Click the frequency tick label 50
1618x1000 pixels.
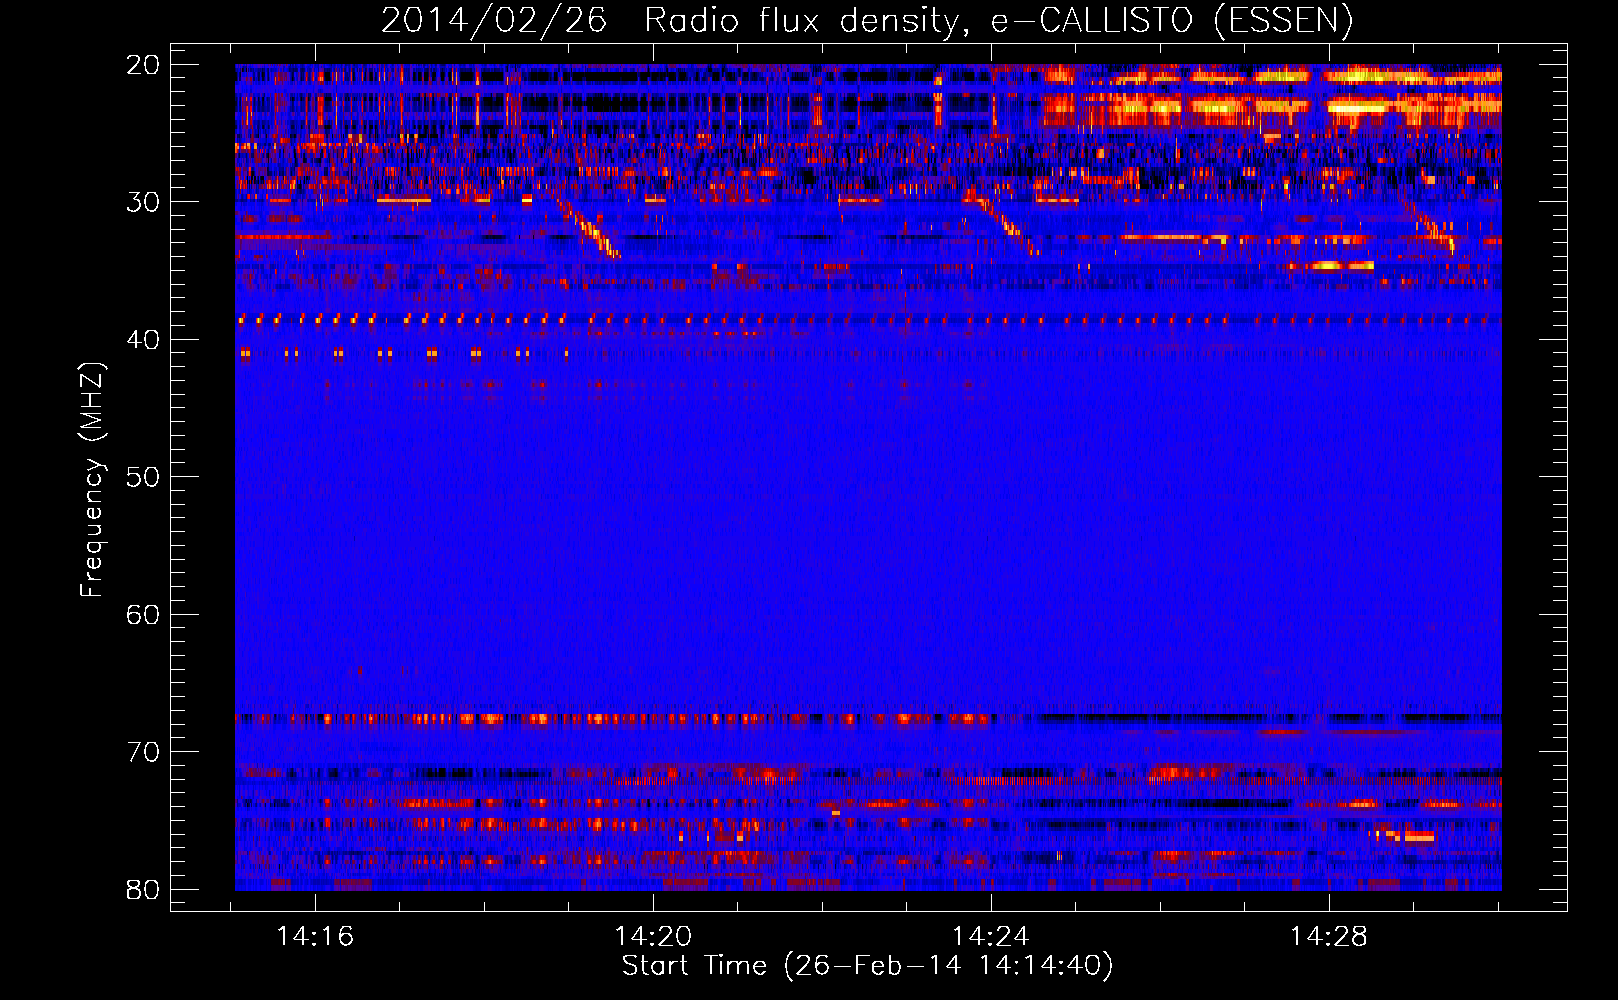point(143,477)
